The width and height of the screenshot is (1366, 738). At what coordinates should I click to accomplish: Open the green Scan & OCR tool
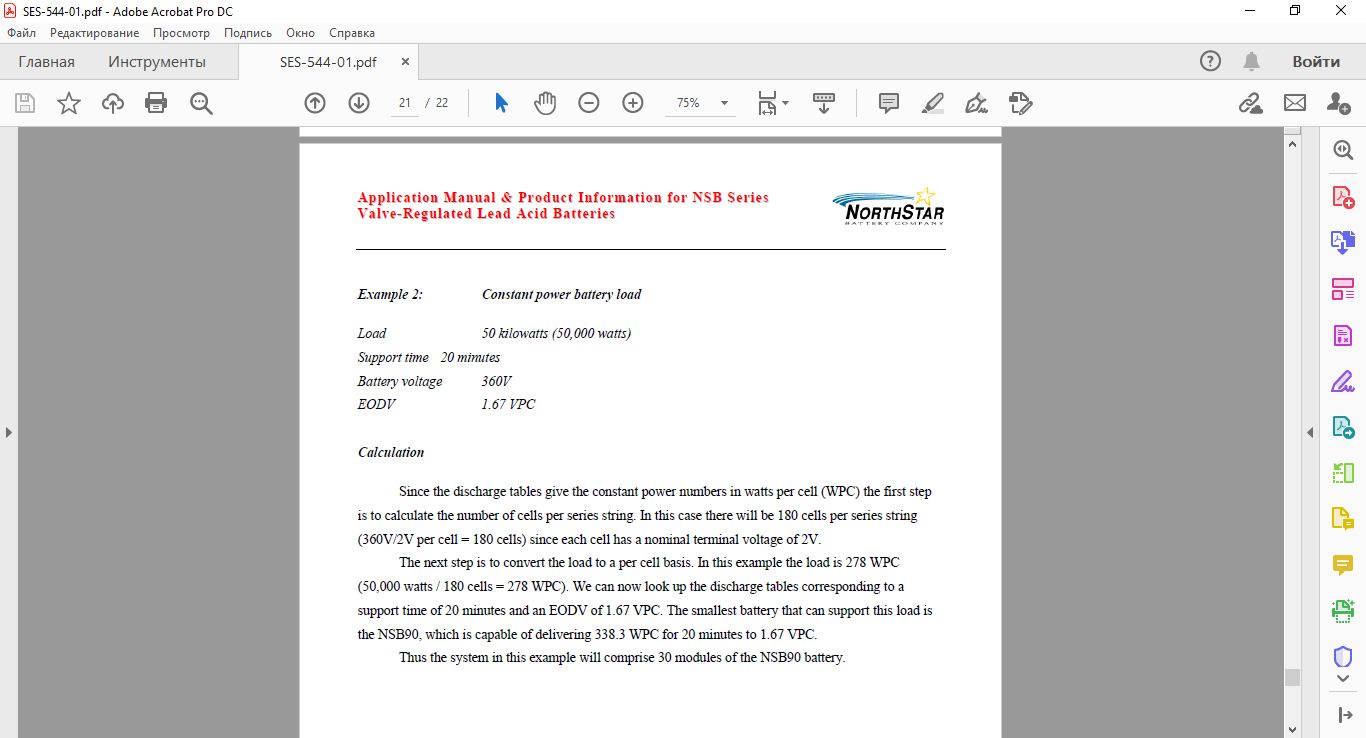tap(1343, 610)
